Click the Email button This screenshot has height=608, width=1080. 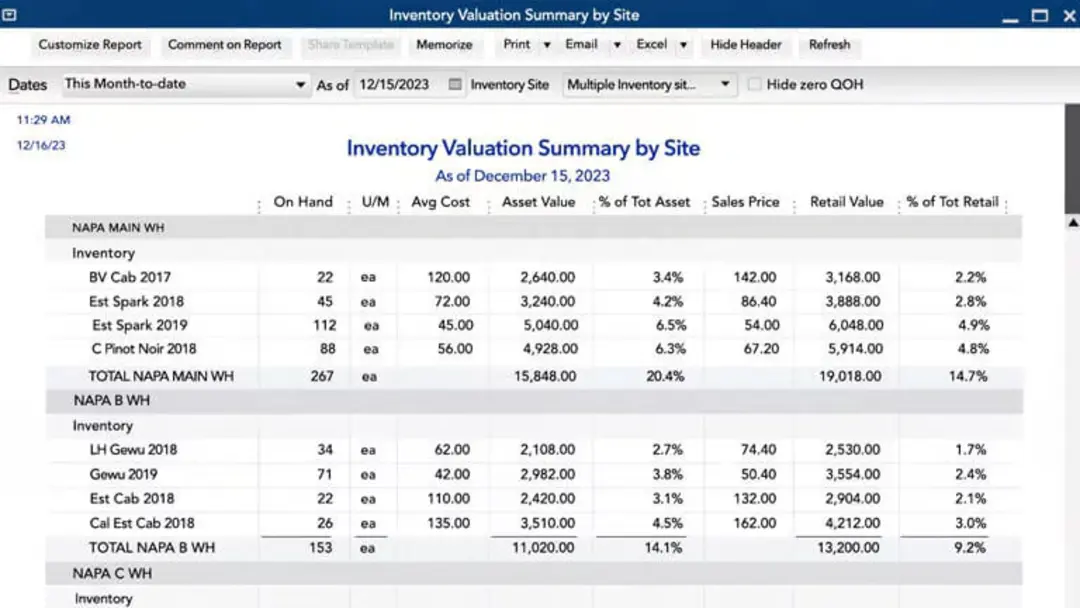[x=581, y=45]
